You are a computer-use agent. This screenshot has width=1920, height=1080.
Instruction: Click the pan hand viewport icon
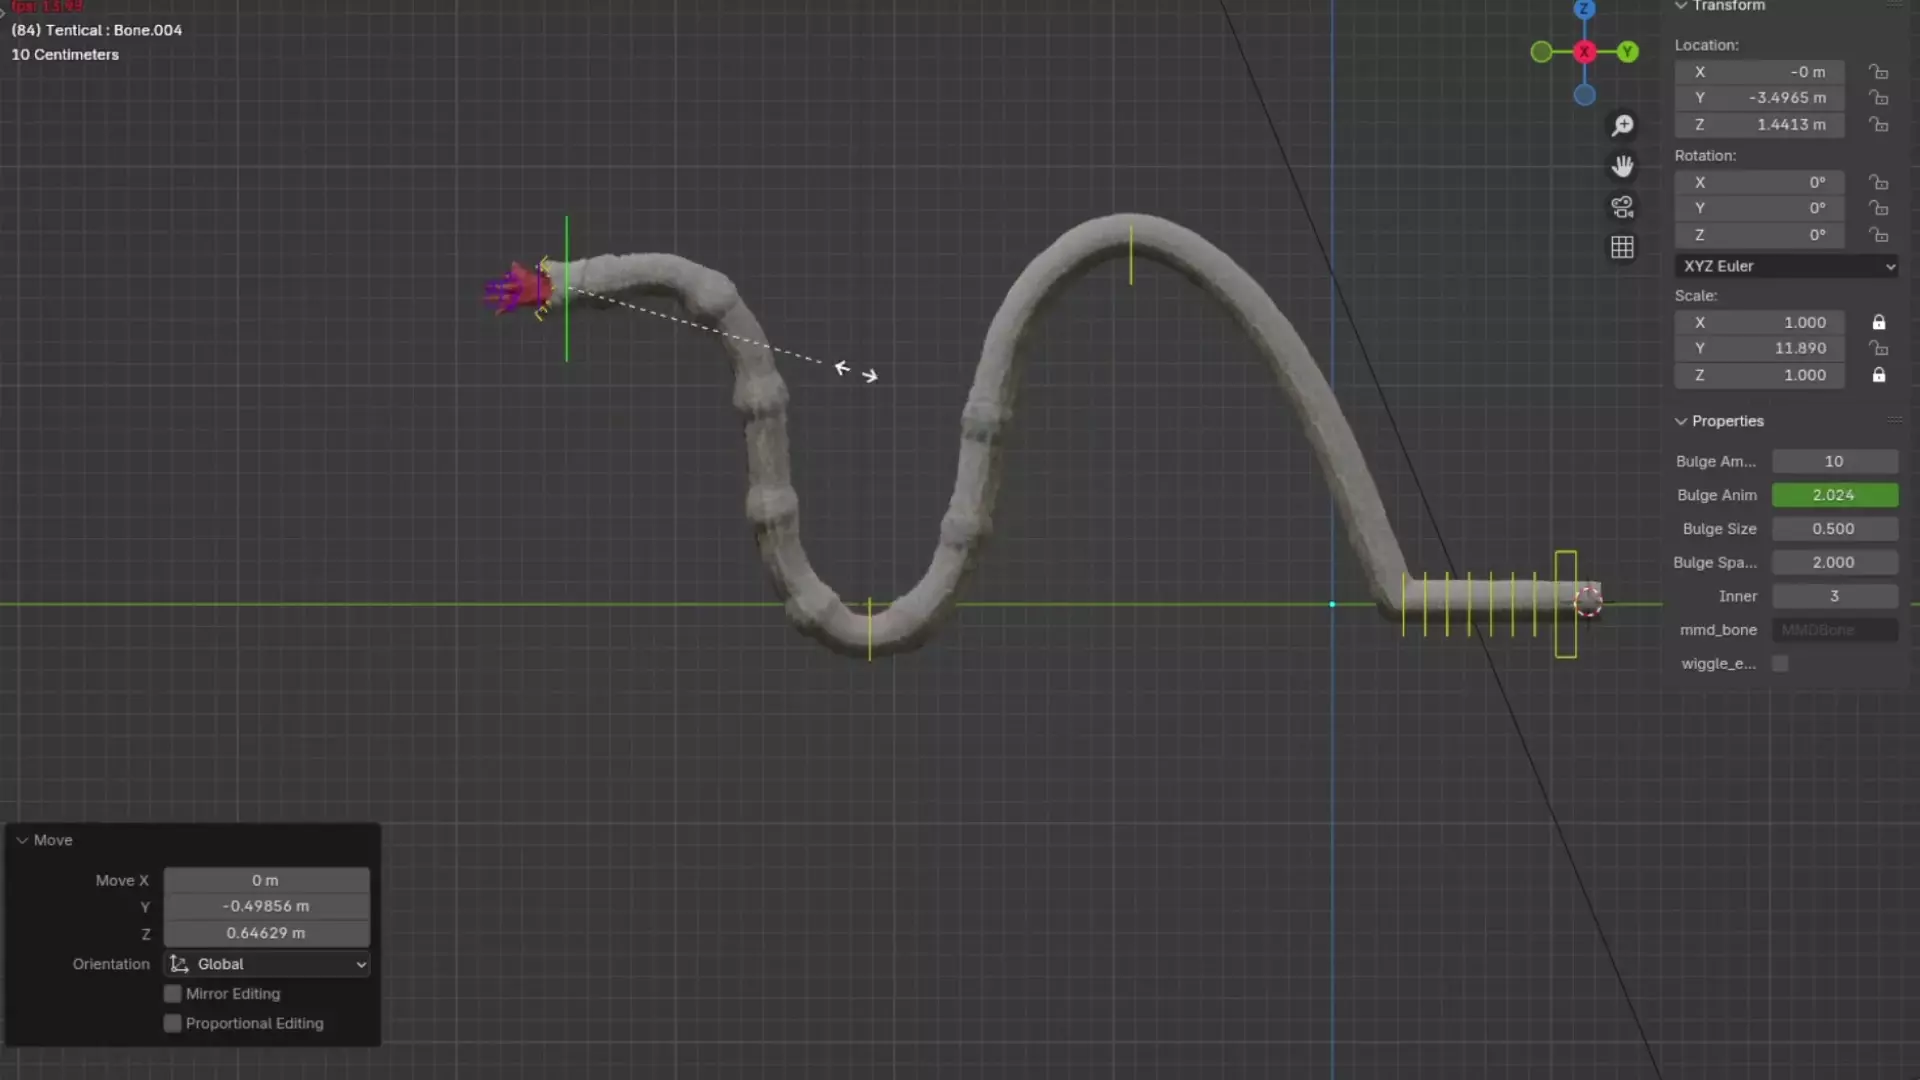1622,166
